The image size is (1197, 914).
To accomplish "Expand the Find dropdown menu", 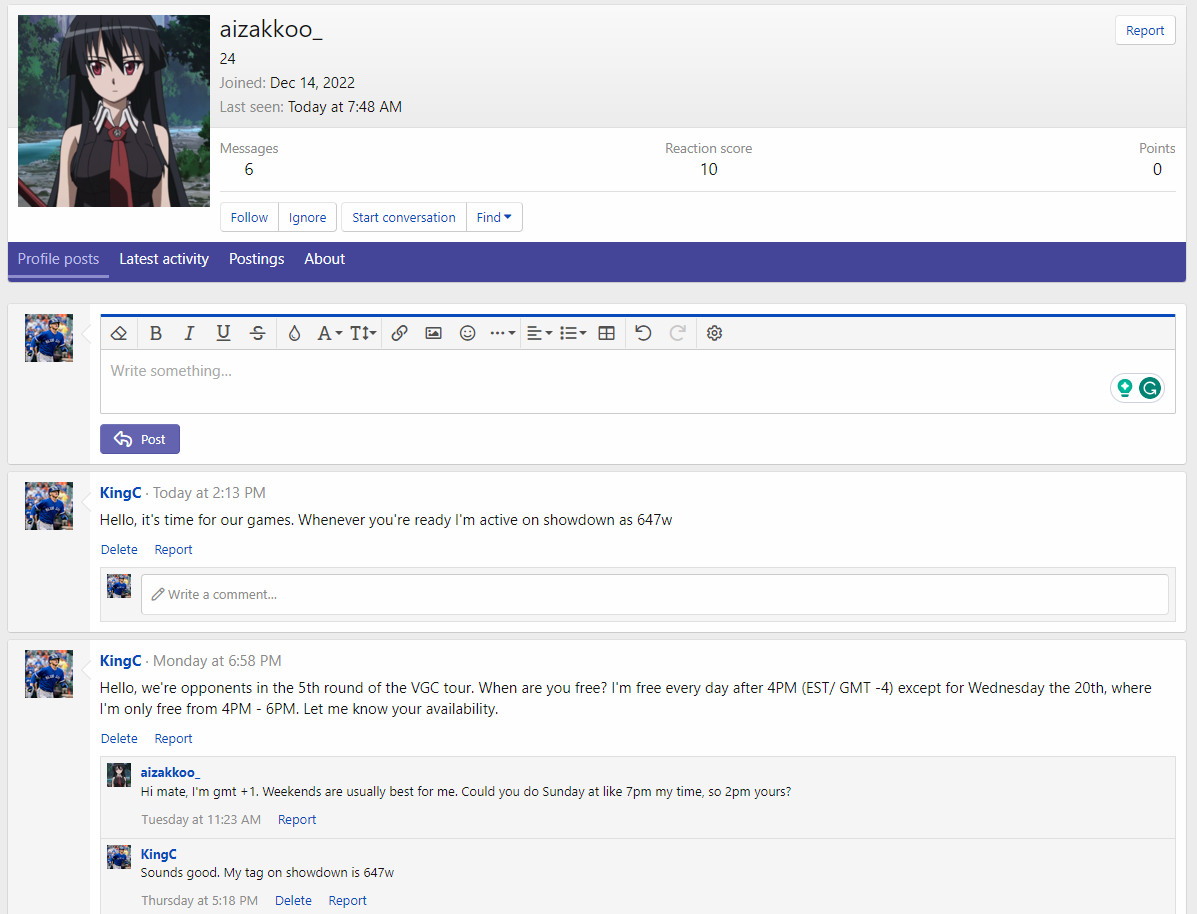I will (494, 217).
